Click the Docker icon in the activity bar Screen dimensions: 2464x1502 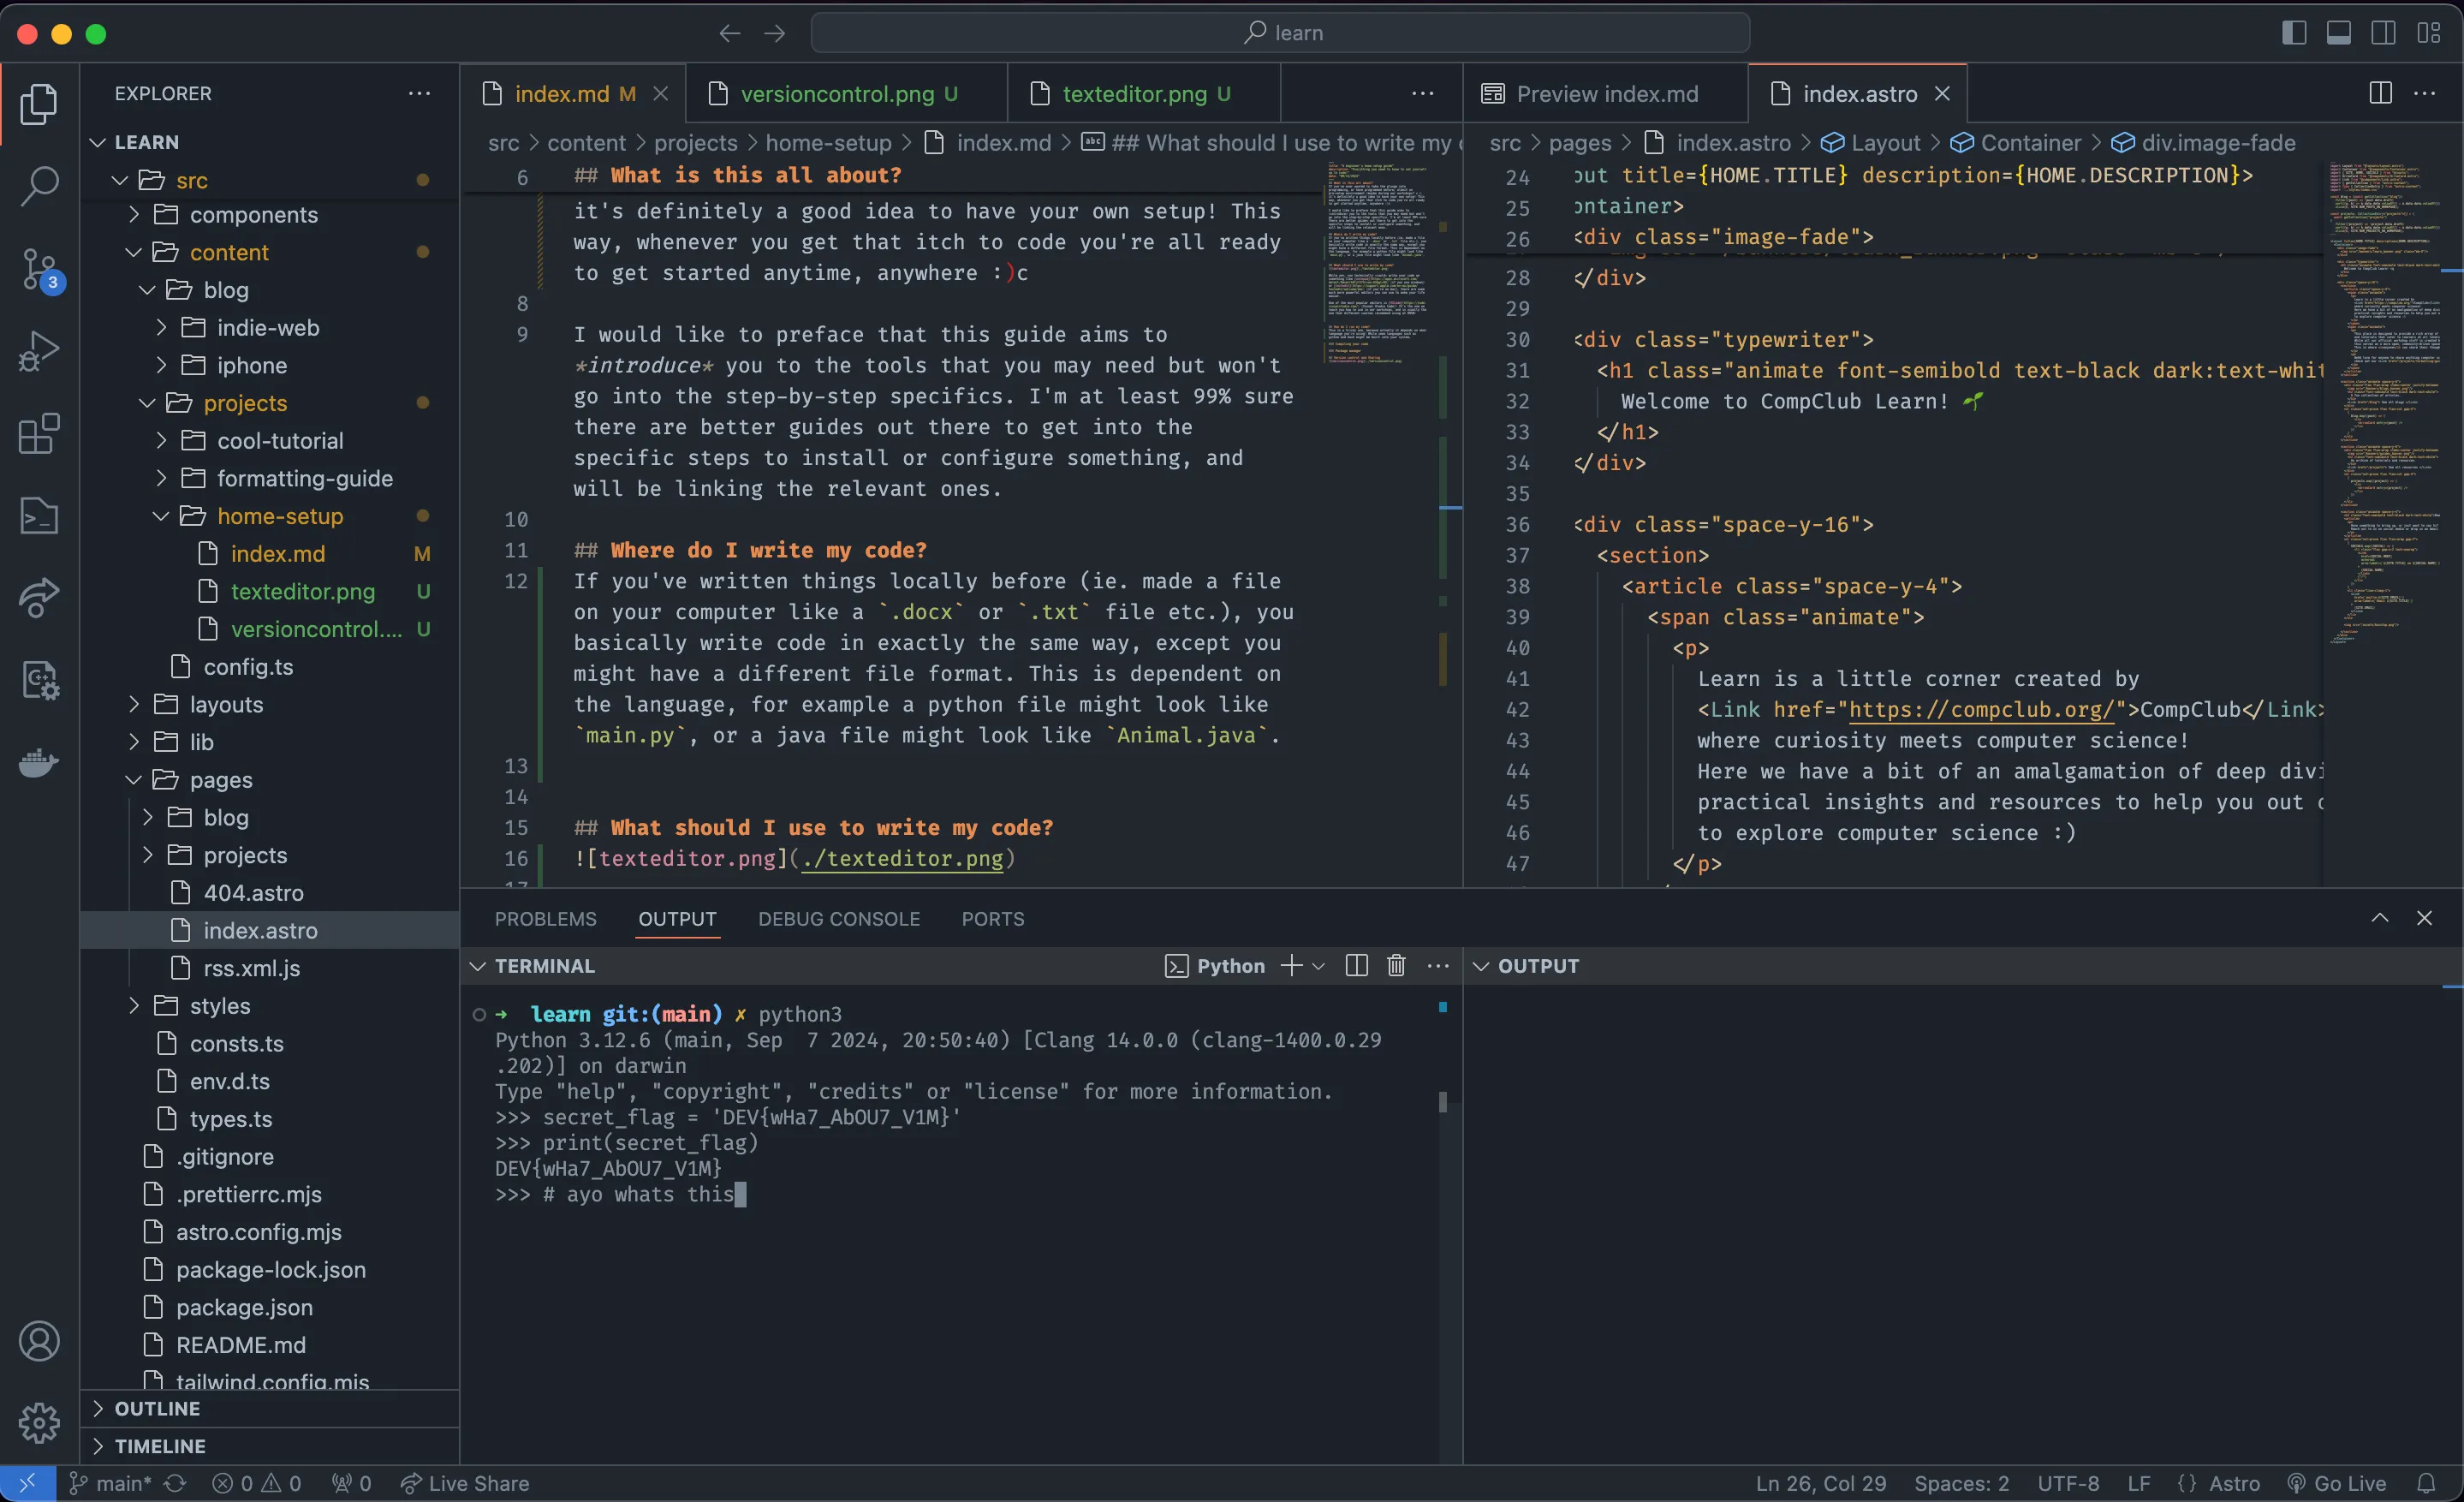point(38,762)
